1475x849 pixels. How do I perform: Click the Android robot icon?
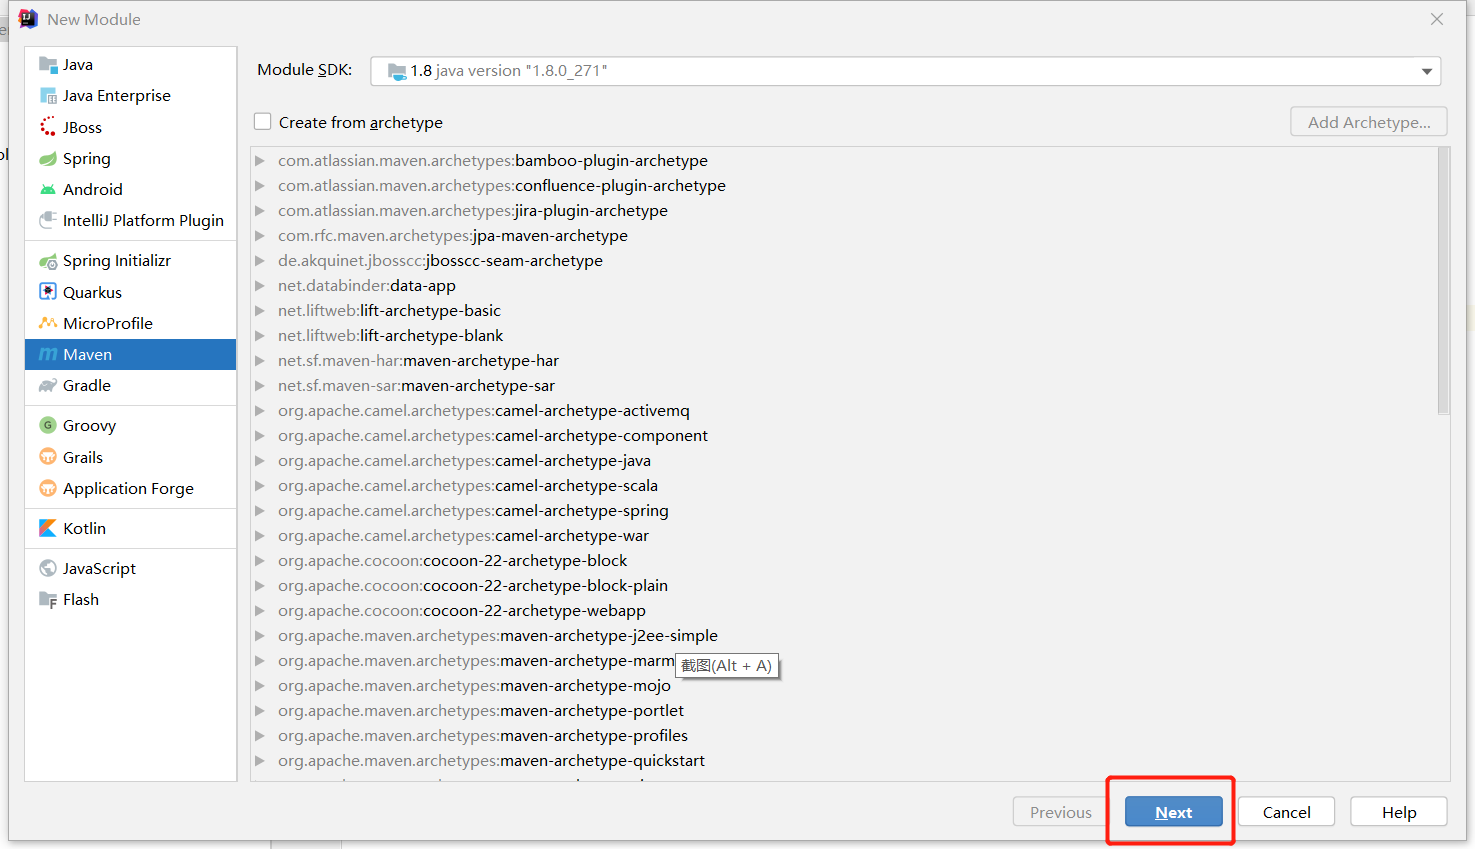tap(48, 189)
